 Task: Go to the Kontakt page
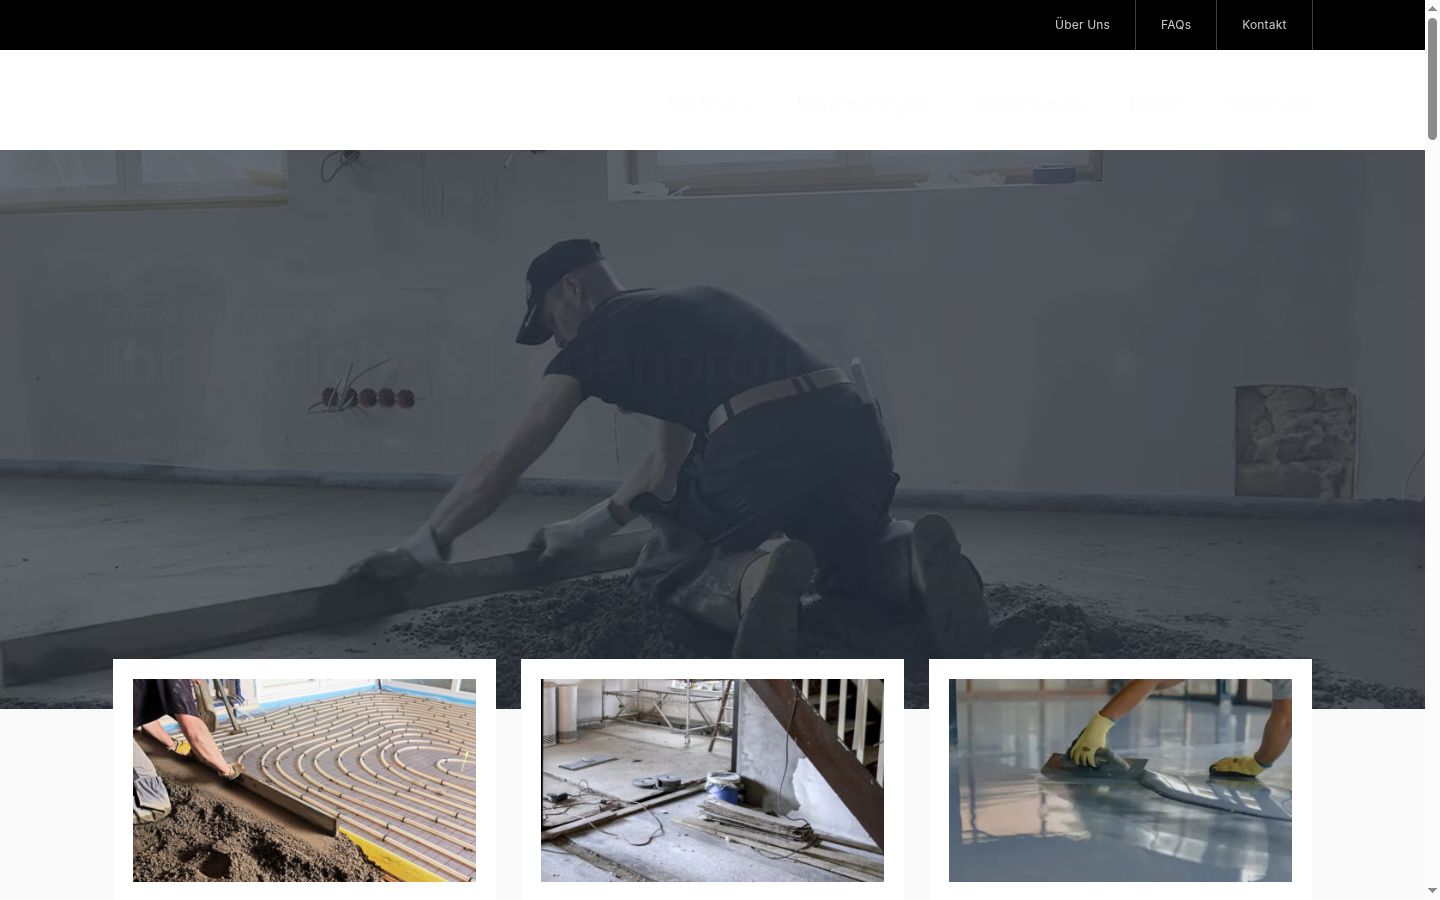point(1264,25)
